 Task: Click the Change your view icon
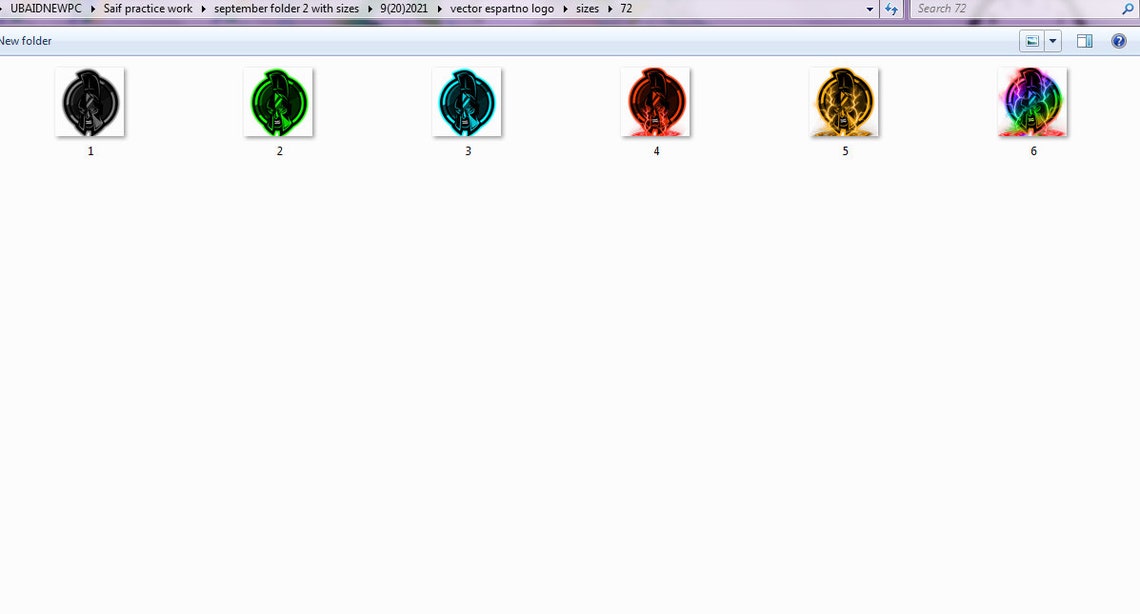1033,40
